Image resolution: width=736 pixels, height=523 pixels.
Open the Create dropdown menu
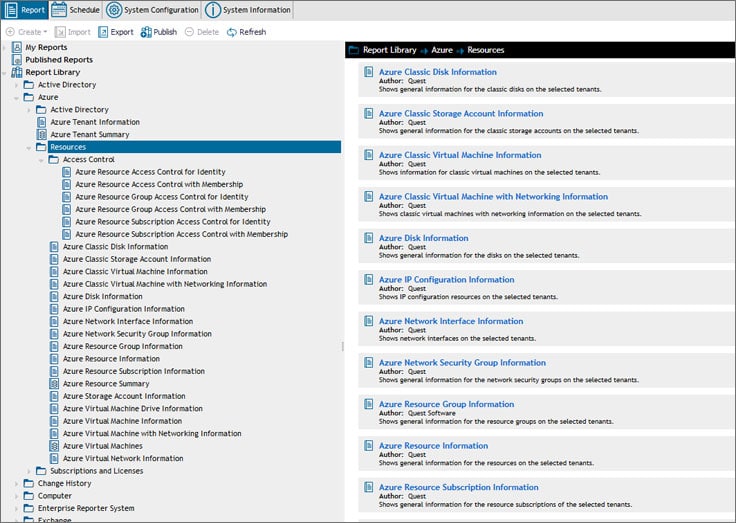coord(26,32)
